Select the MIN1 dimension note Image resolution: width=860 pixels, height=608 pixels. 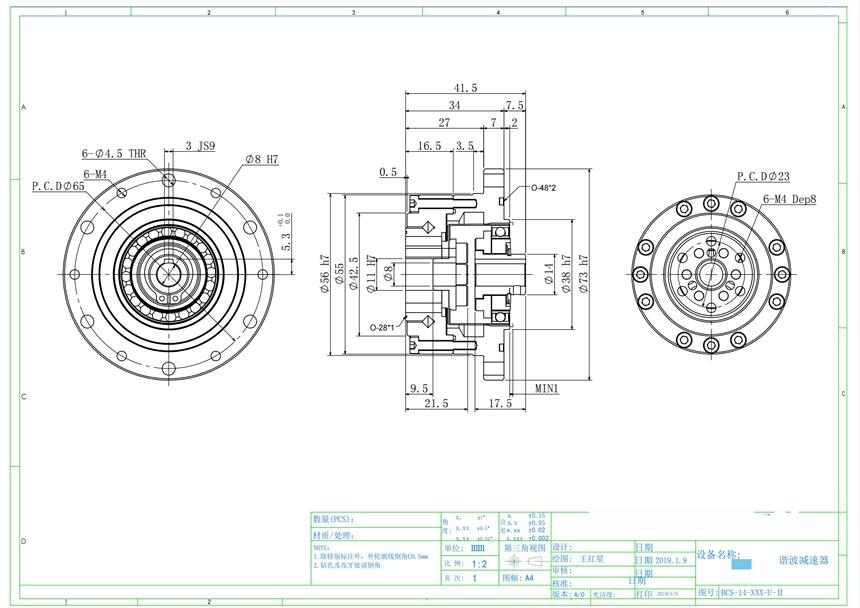click(546, 387)
